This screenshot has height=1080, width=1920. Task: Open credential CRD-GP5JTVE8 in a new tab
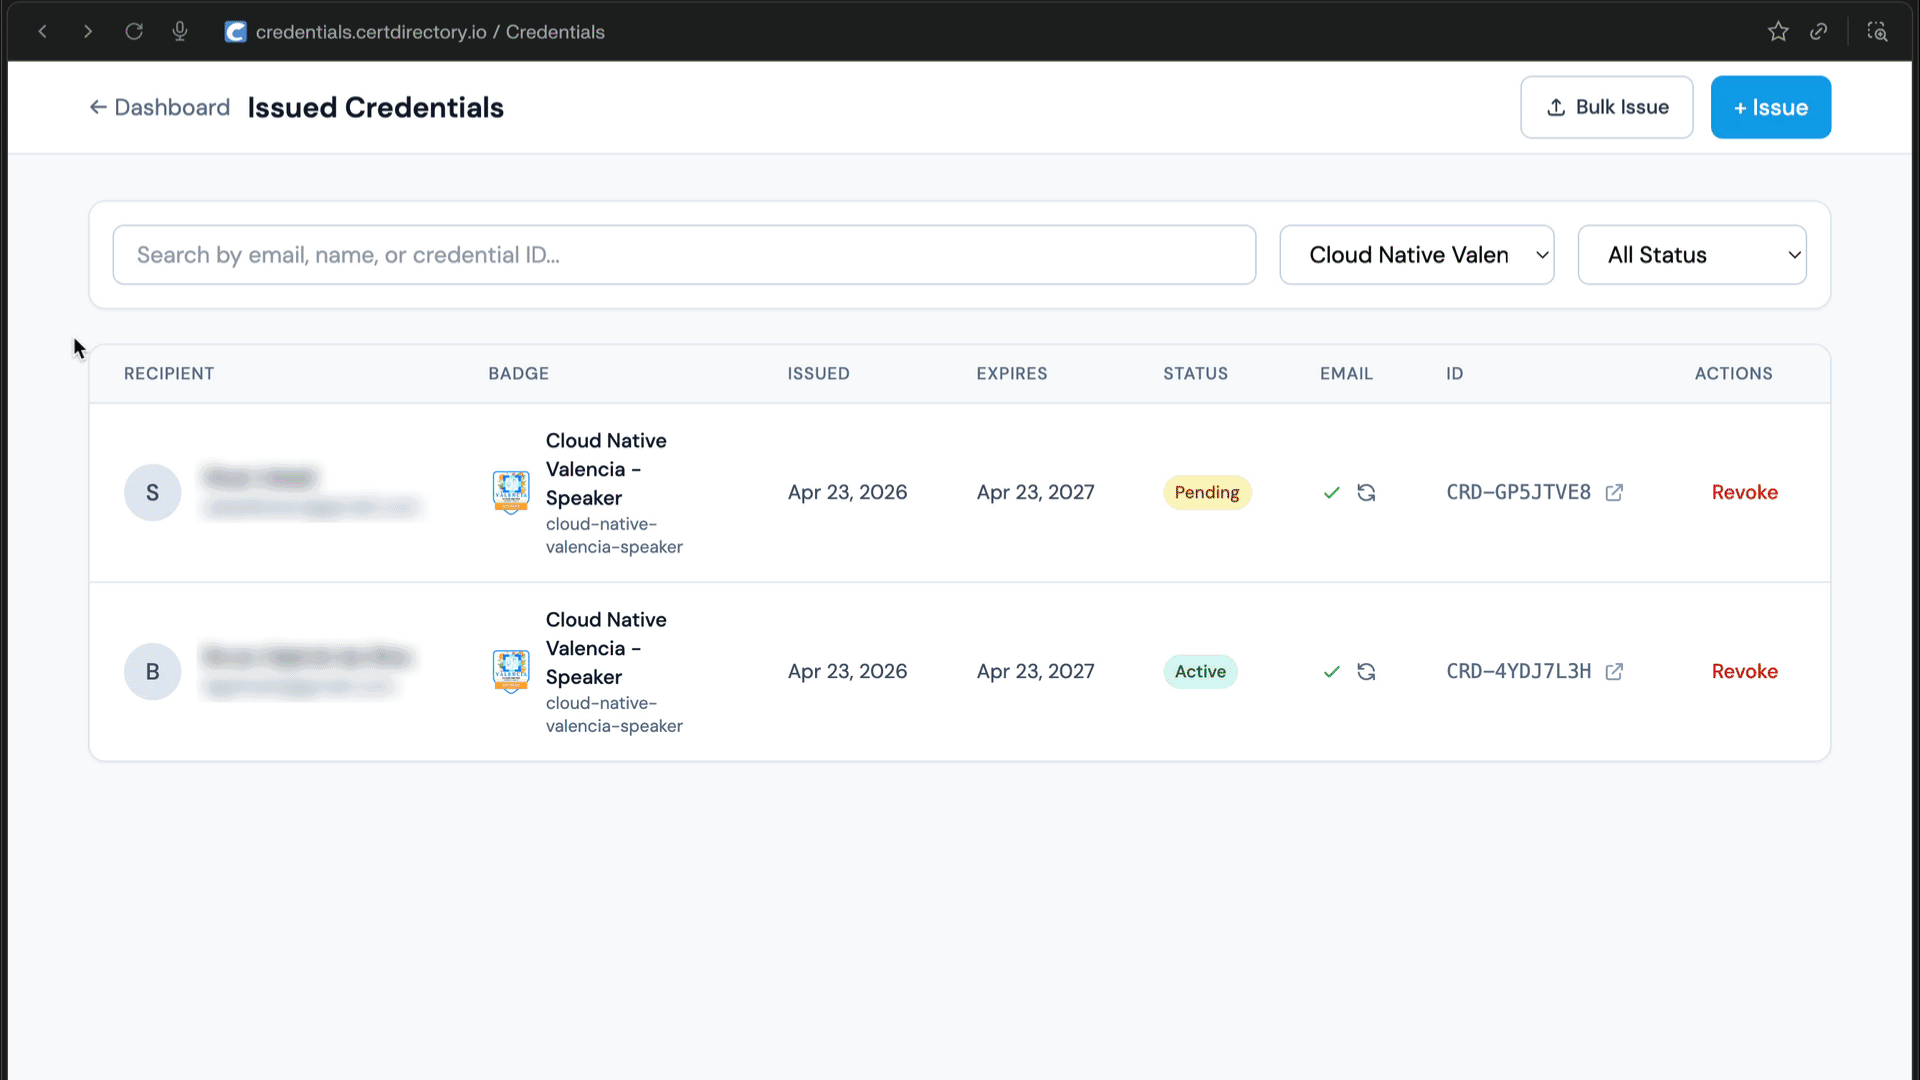[x=1614, y=493]
